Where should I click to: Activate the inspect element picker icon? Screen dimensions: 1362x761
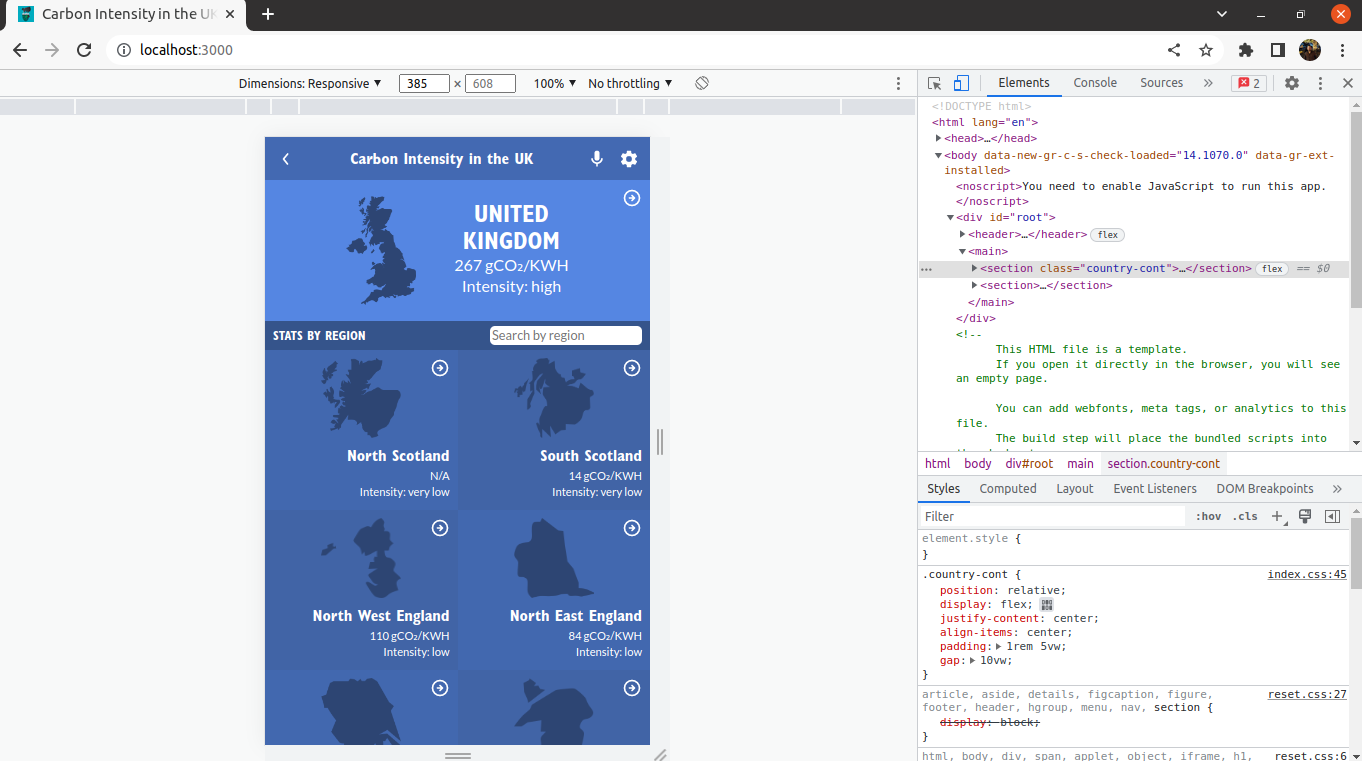tap(934, 83)
